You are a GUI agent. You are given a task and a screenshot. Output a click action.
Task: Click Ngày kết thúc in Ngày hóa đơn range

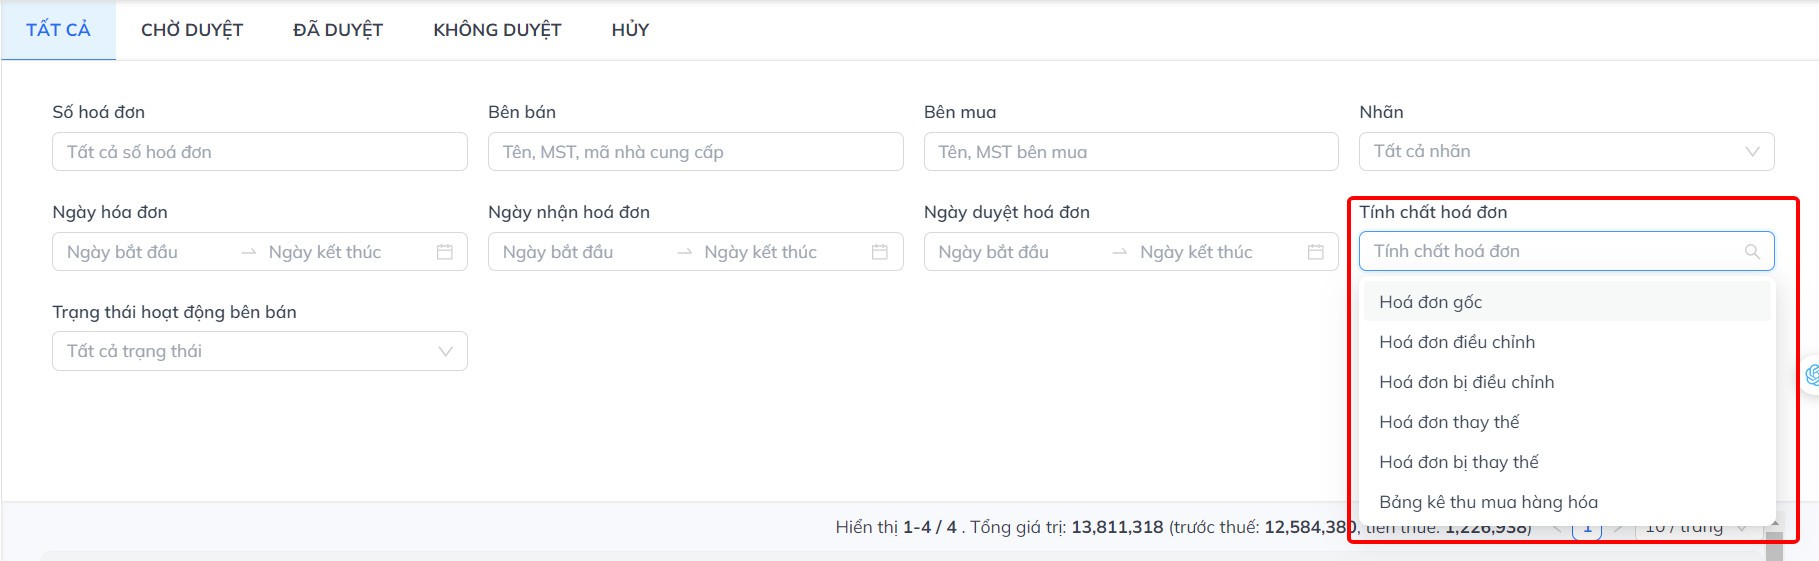325,252
